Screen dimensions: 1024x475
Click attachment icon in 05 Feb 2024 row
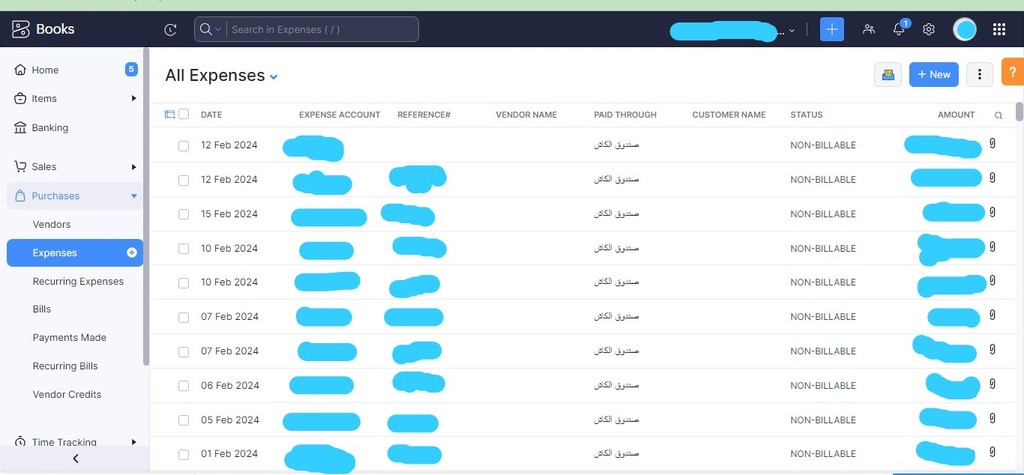pyautogui.click(x=993, y=418)
